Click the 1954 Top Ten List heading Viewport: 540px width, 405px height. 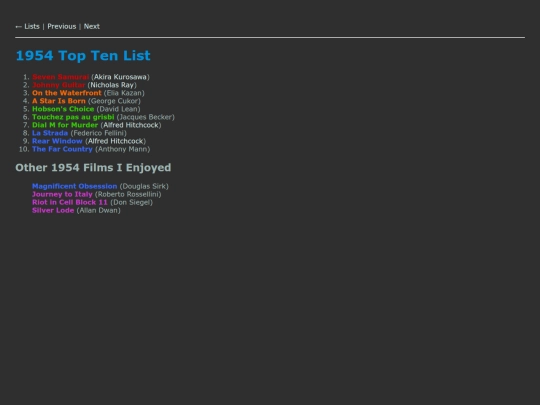click(x=83, y=55)
